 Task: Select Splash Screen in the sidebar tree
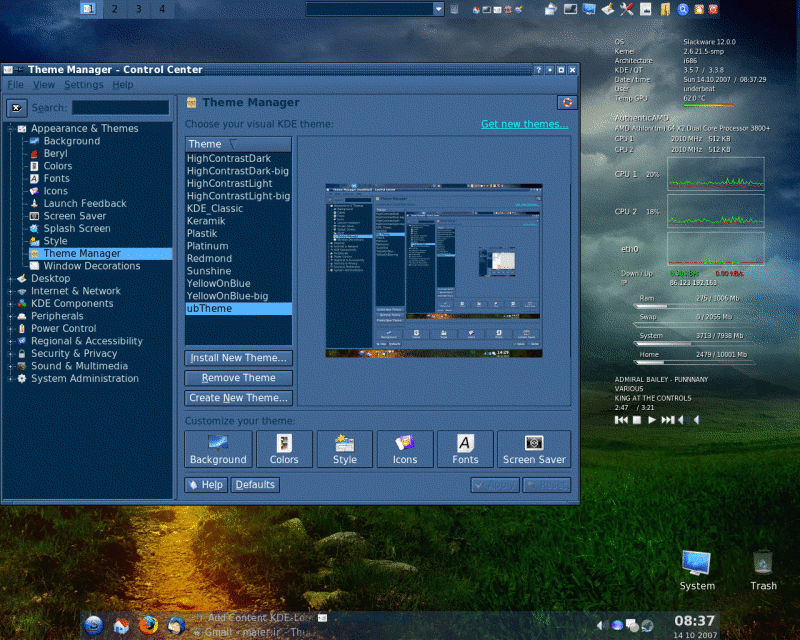click(77, 228)
